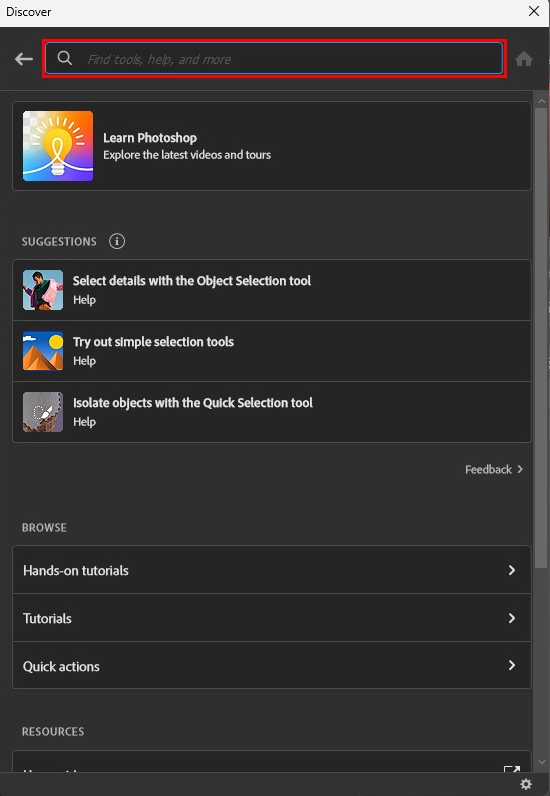Click the Learn Photoshop lightbulb thumbnail
Viewport: 550px width, 796px height.
coord(58,146)
